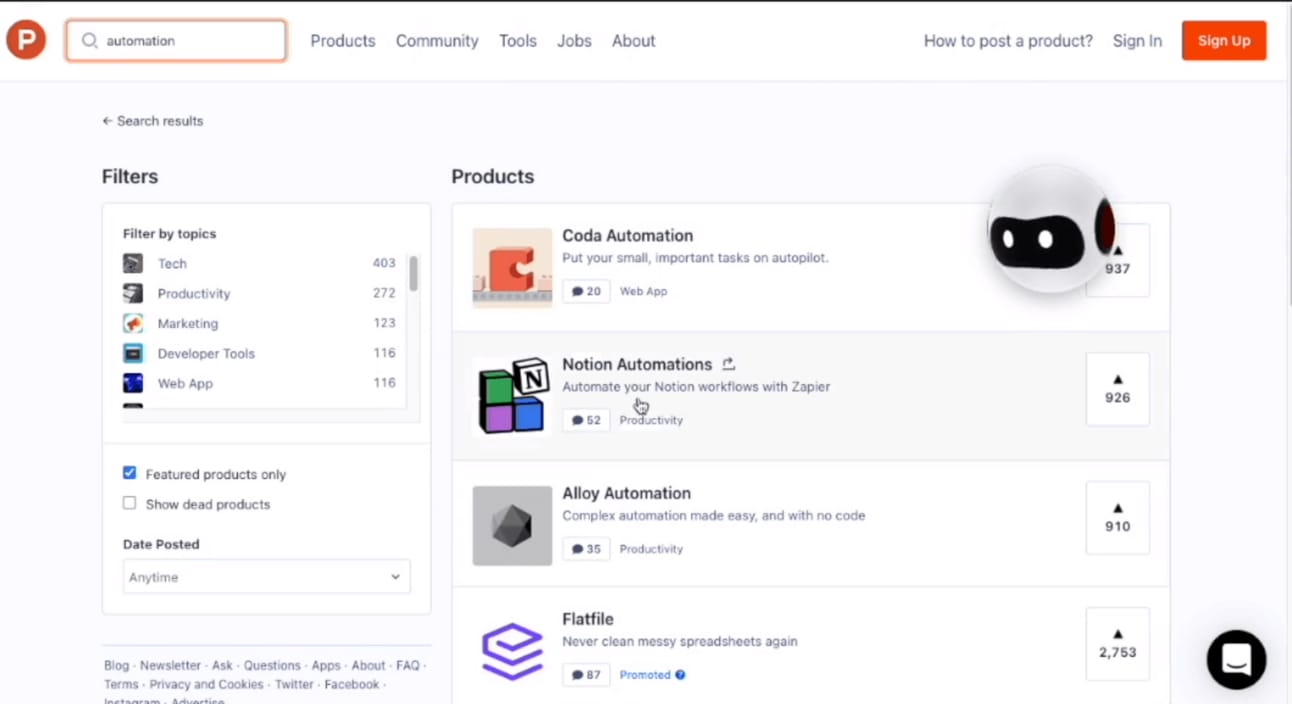Click the Sign Up button
The width and height of the screenshot is (1292, 704).
coord(1224,41)
